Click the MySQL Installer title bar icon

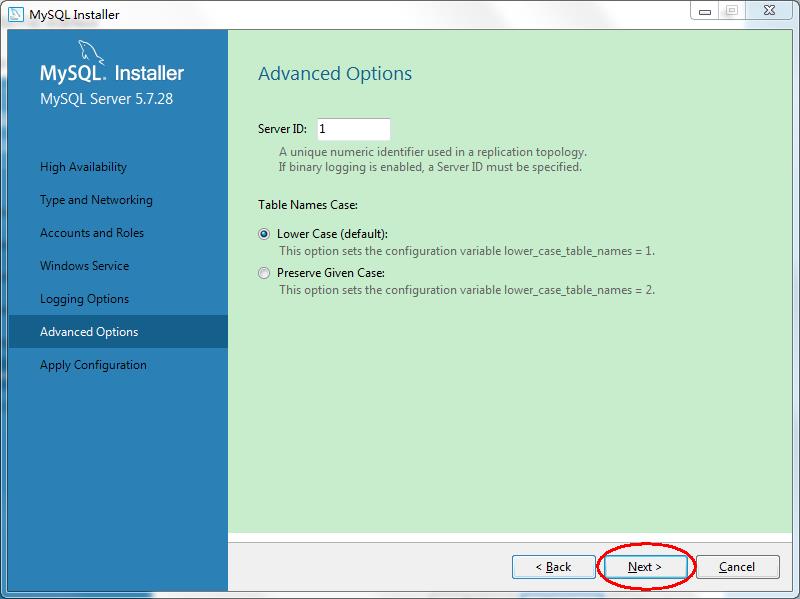pyautogui.click(x=15, y=14)
